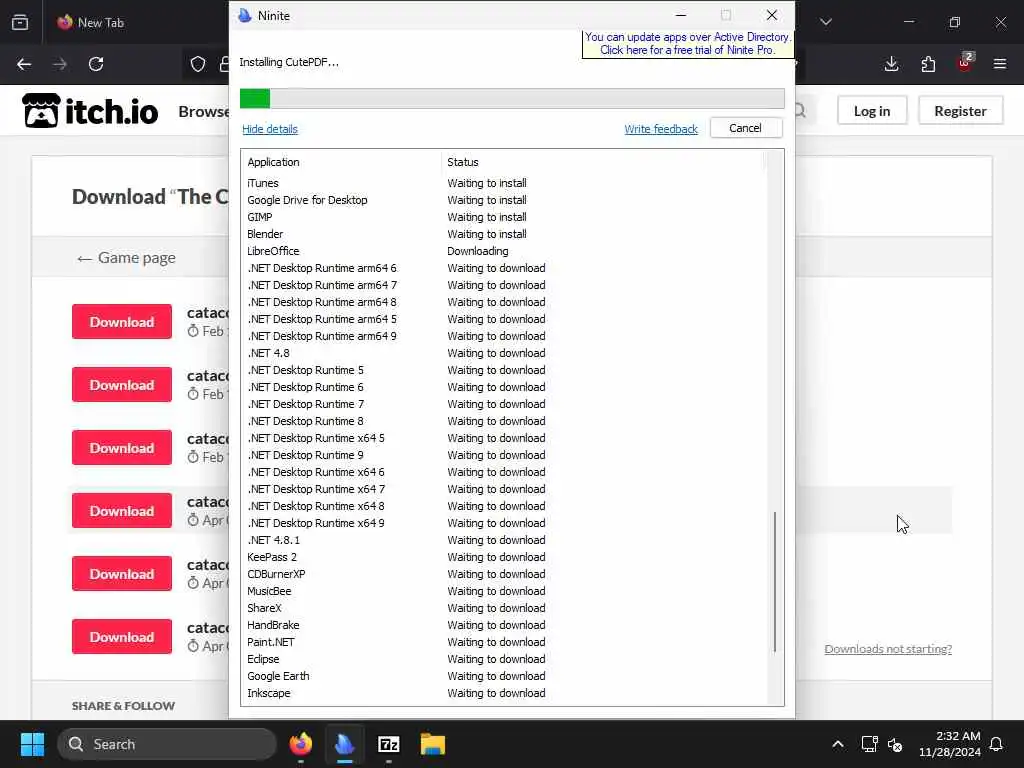Click Log in on itch.io
The image size is (1024, 768).
pos(872,111)
